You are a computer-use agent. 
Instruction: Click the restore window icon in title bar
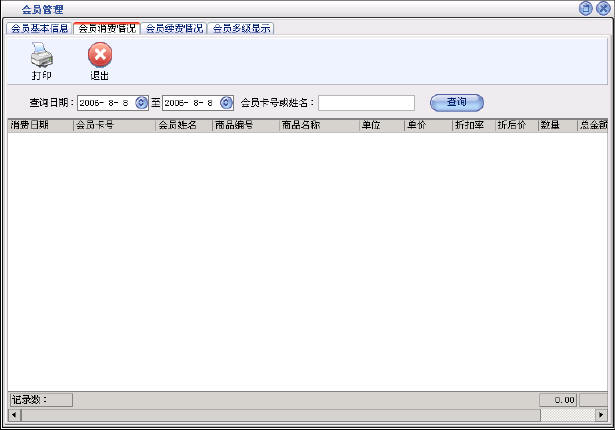click(585, 8)
